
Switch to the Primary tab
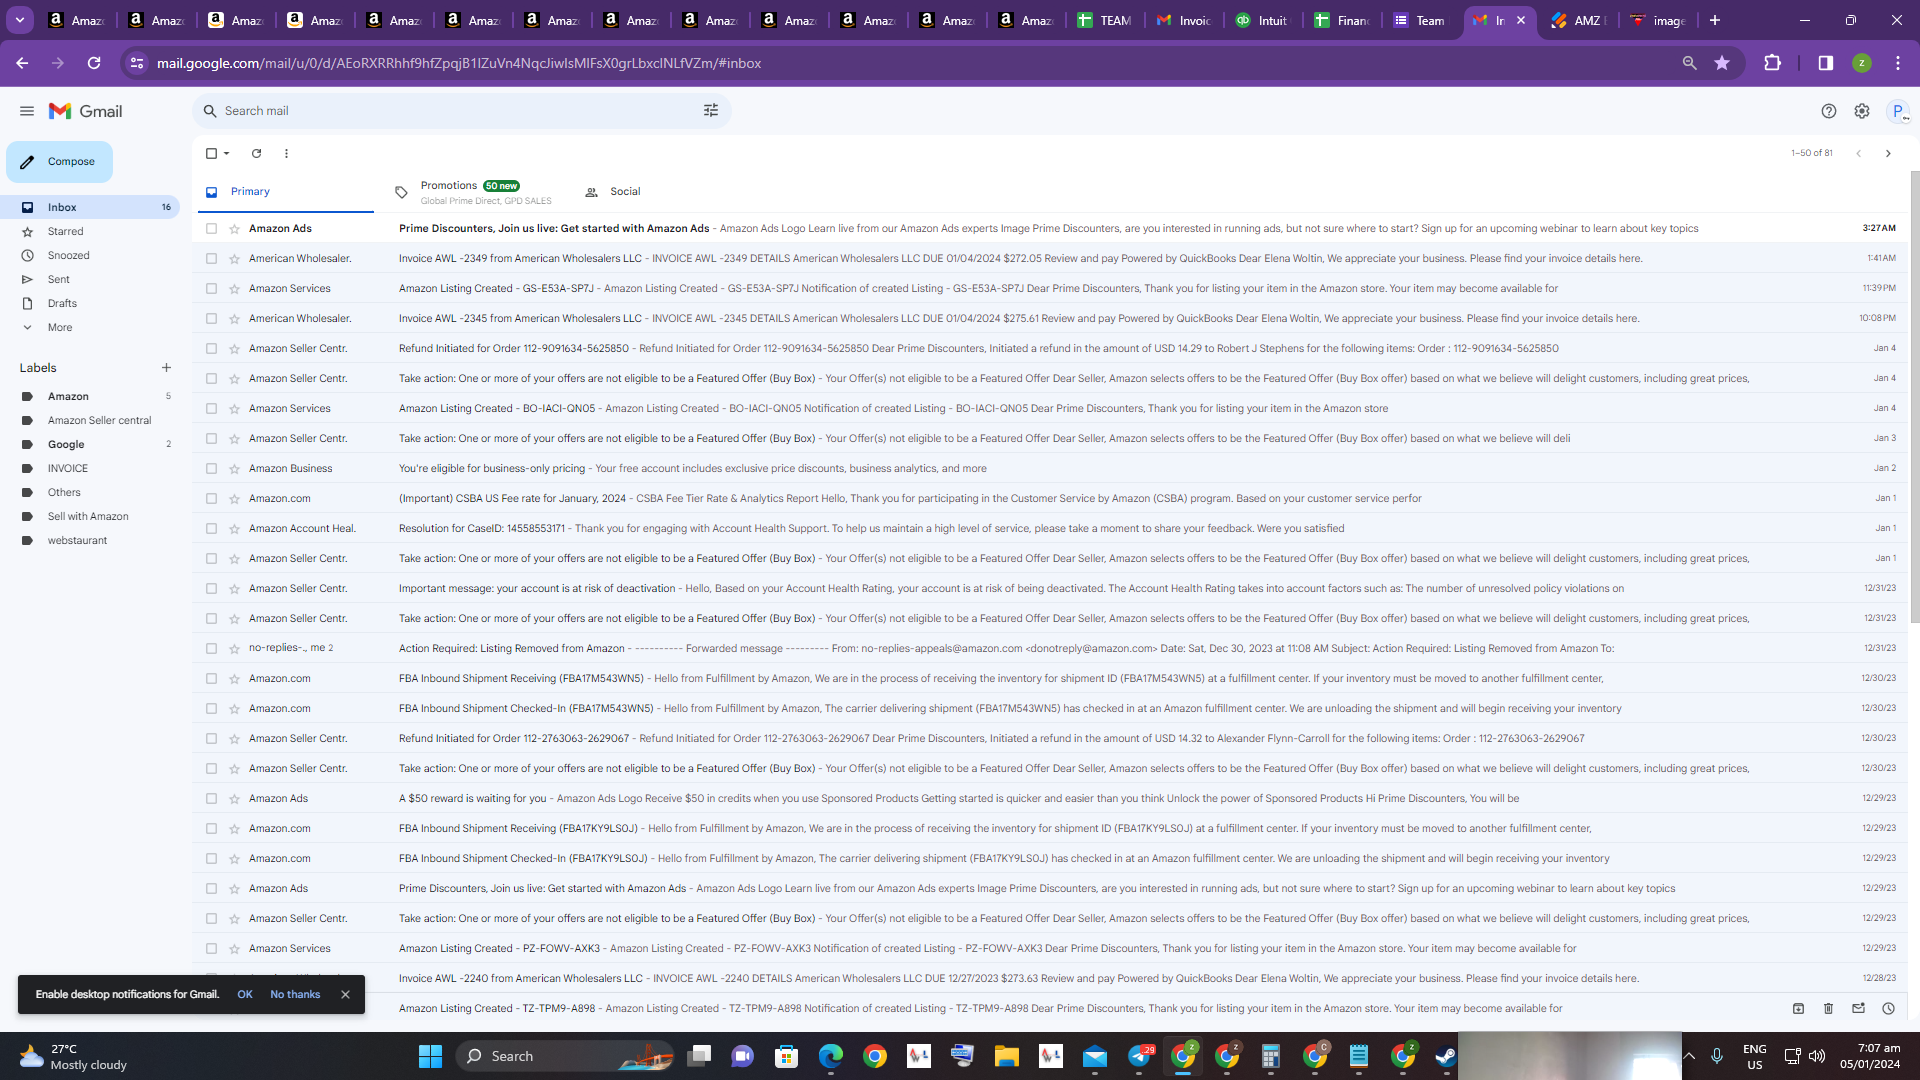coord(286,192)
